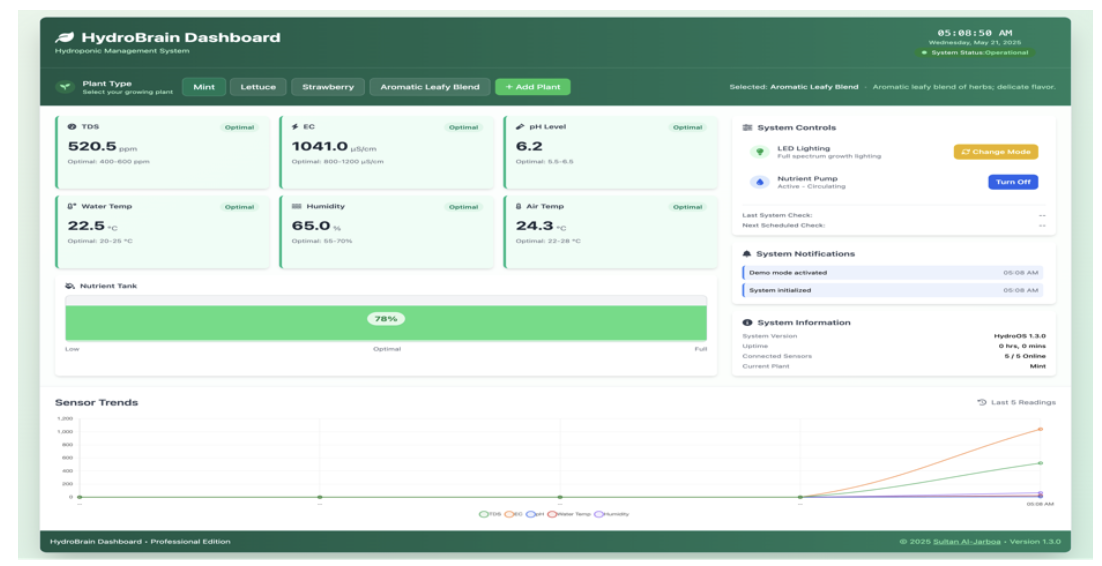Image resolution: width=1102 pixels, height=566 pixels.
Task: Select the Strawberry plant tab
Action: click(328, 86)
